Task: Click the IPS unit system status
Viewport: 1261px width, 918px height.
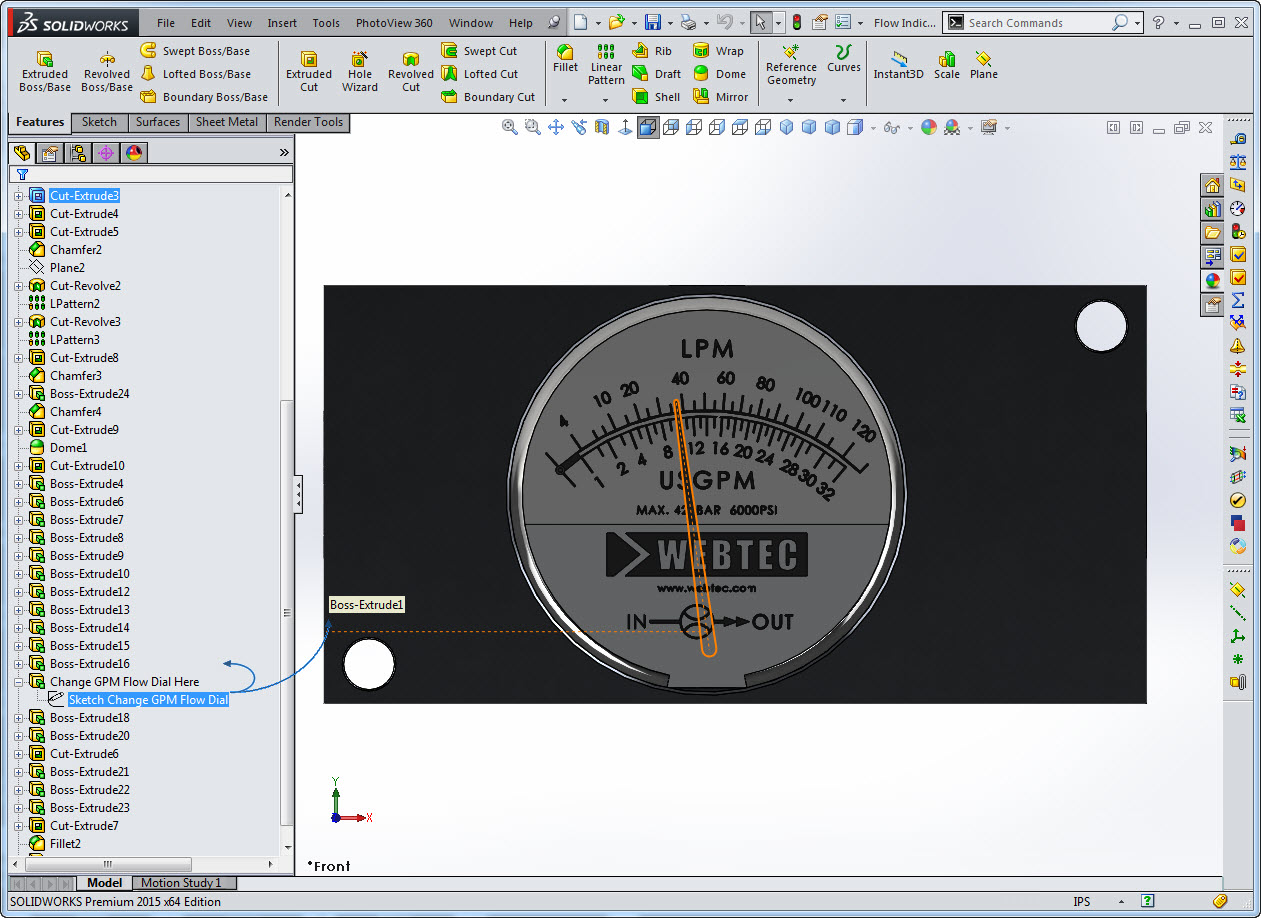Action: tap(1082, 901)
